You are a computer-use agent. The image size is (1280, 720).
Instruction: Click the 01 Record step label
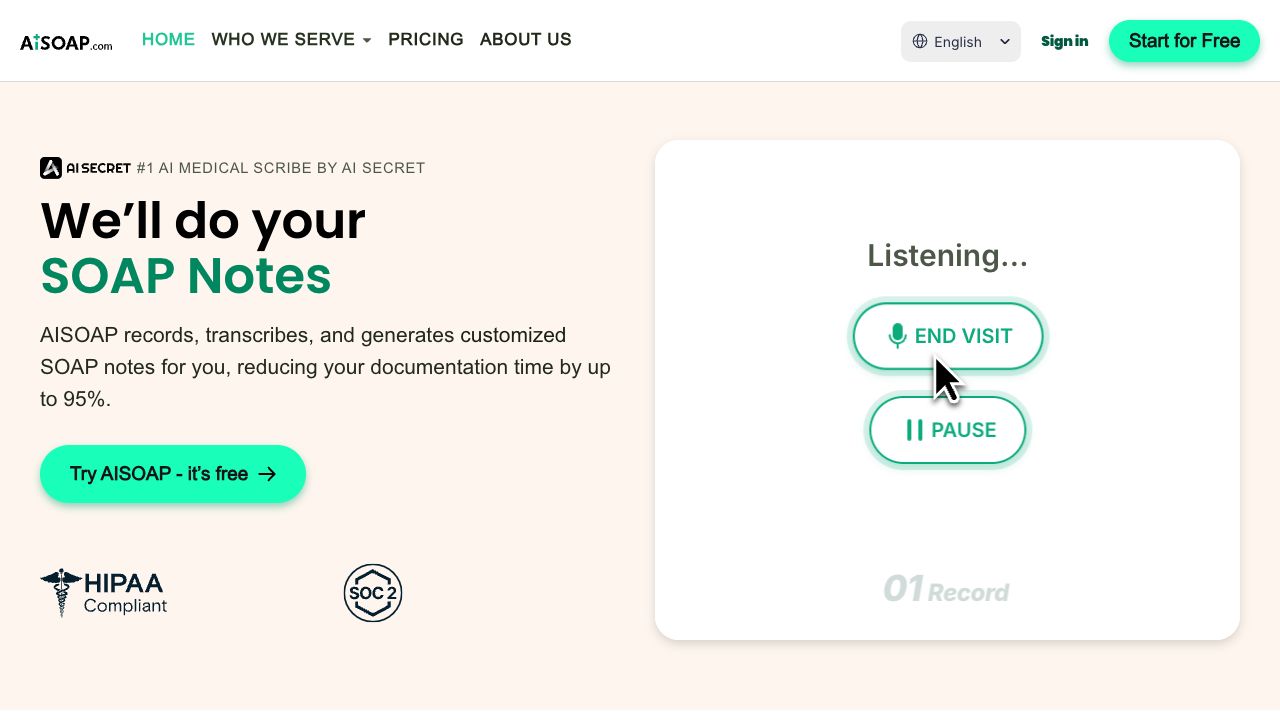coord(946,590)
